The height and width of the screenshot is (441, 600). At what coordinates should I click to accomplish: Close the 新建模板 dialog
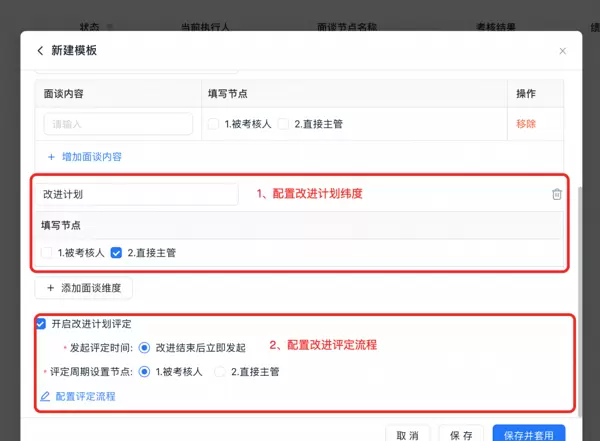[x=562, y=50]
